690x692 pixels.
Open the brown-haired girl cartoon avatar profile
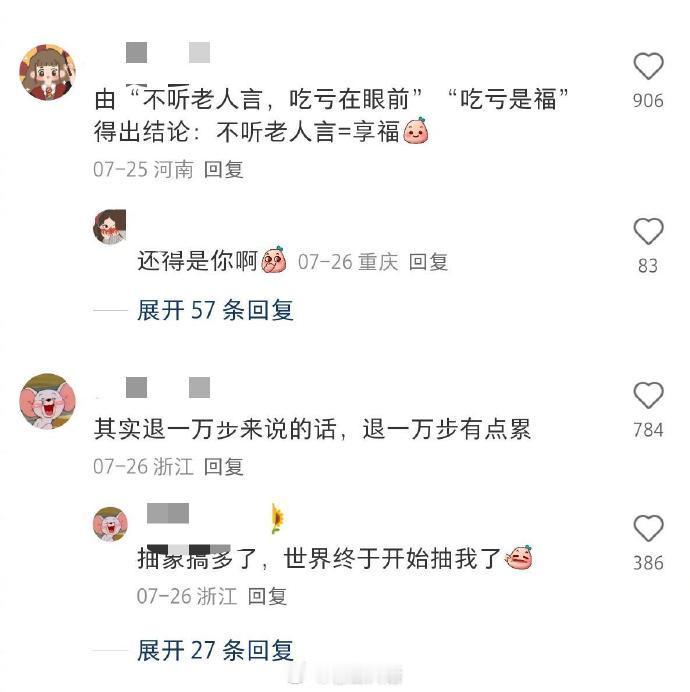click(47, 72)
